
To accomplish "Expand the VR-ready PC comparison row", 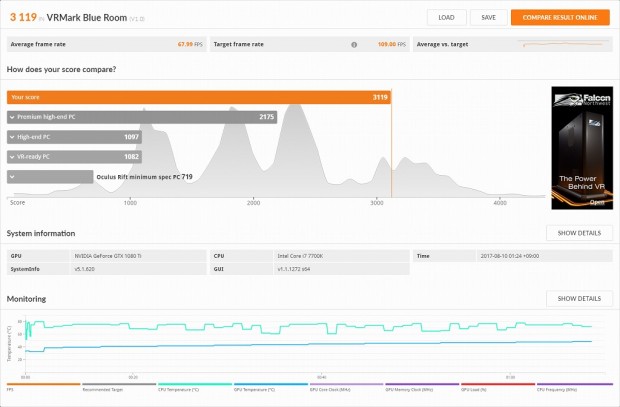I will click(x=74, y=157).
